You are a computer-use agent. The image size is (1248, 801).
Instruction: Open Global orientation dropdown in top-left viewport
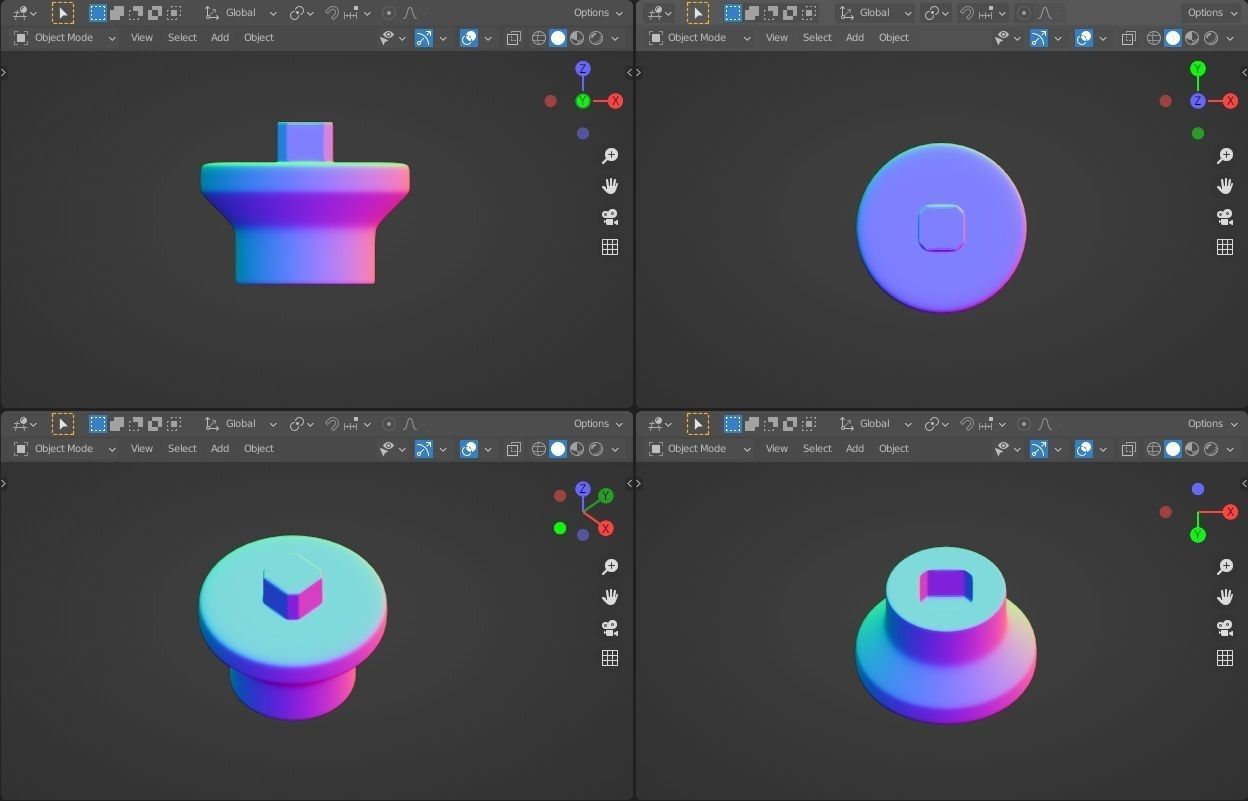241,13
